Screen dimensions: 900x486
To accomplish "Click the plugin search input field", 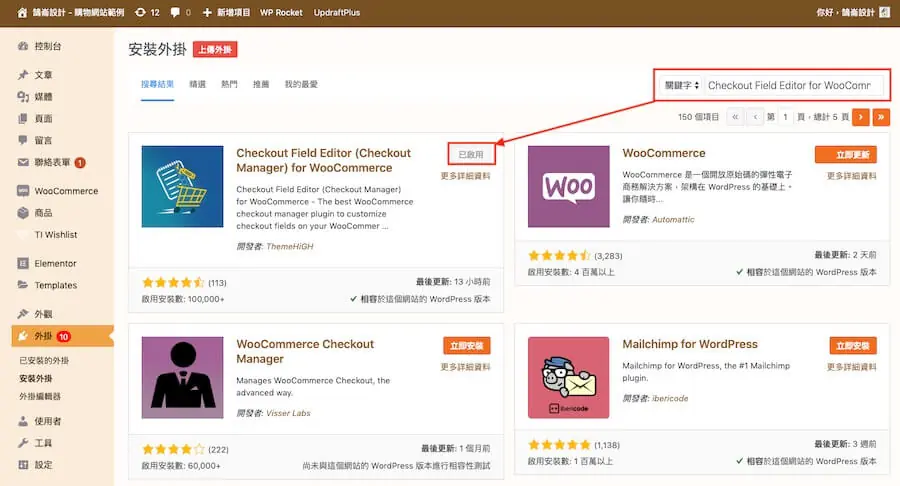I will pyautogui.click(x=794, y=85).
